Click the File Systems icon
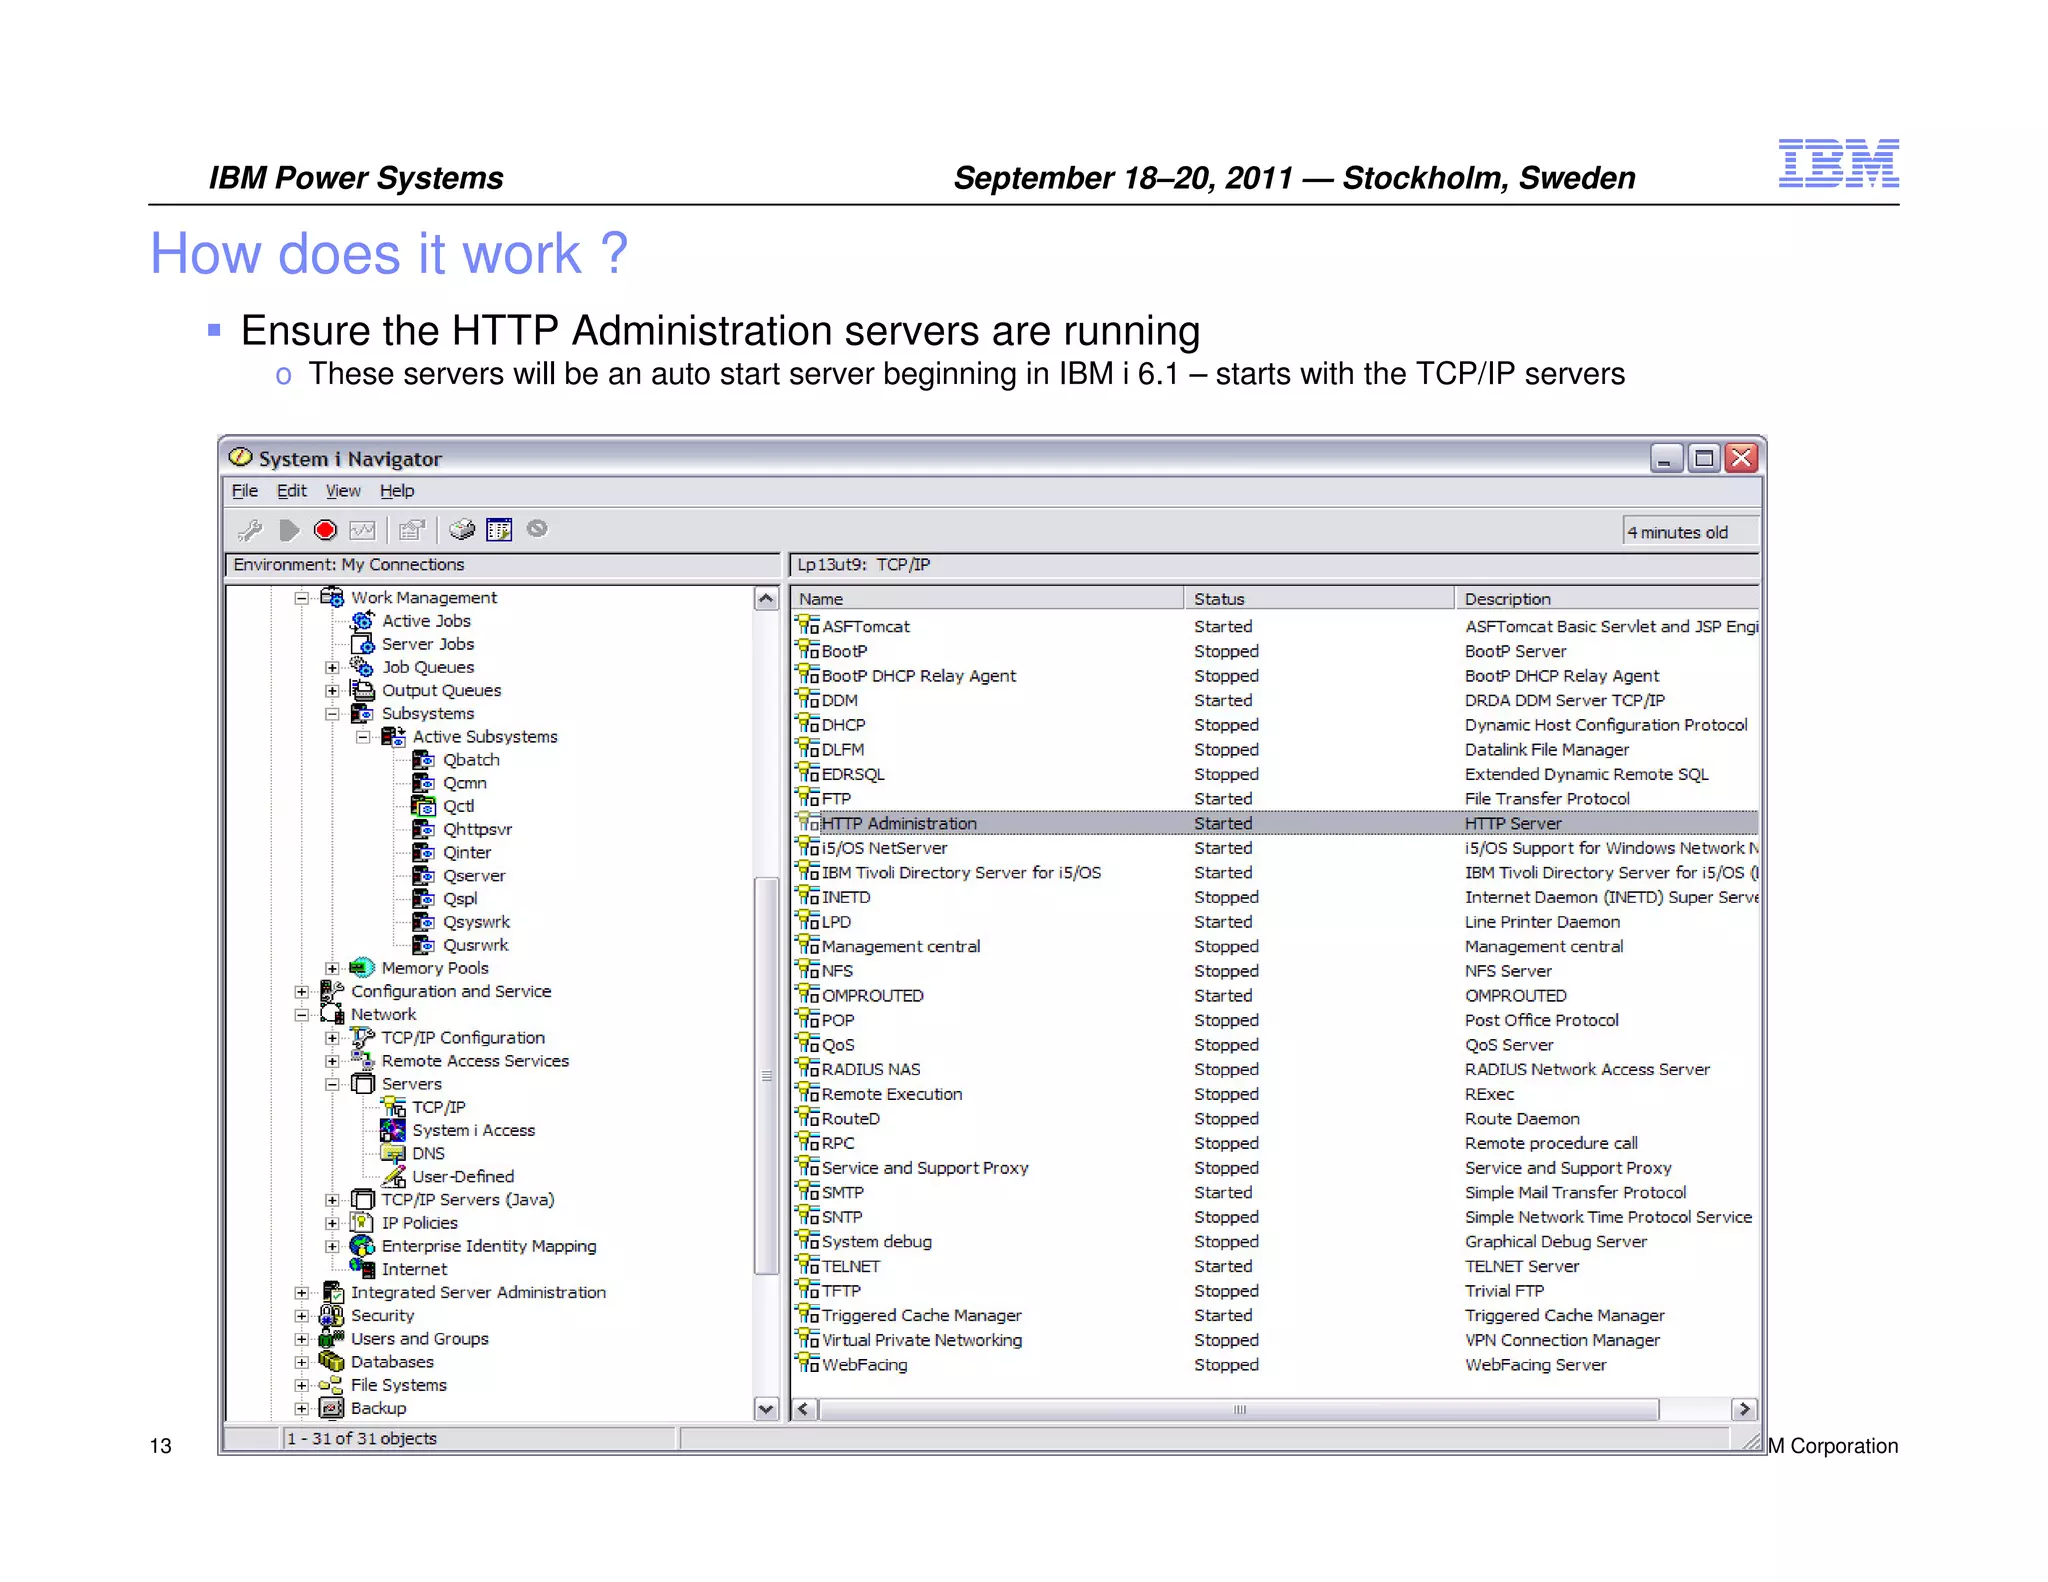 pos(331,1385)
